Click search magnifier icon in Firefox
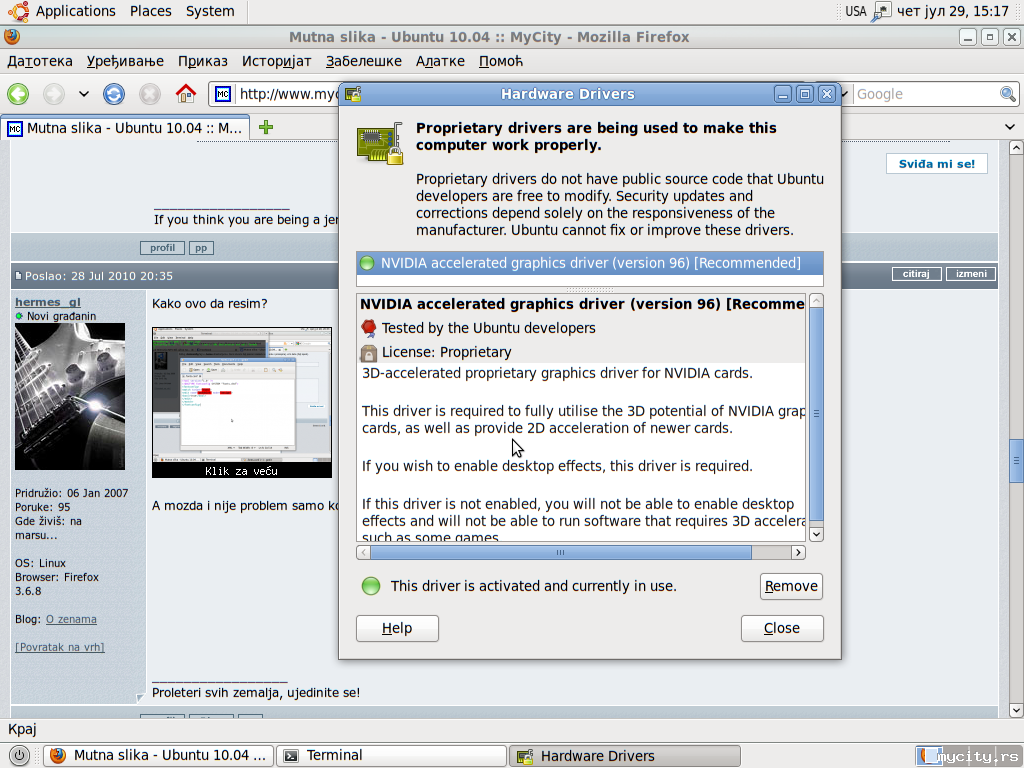The width and height of the screenshot is (1024, 768). coord(1008,94)
